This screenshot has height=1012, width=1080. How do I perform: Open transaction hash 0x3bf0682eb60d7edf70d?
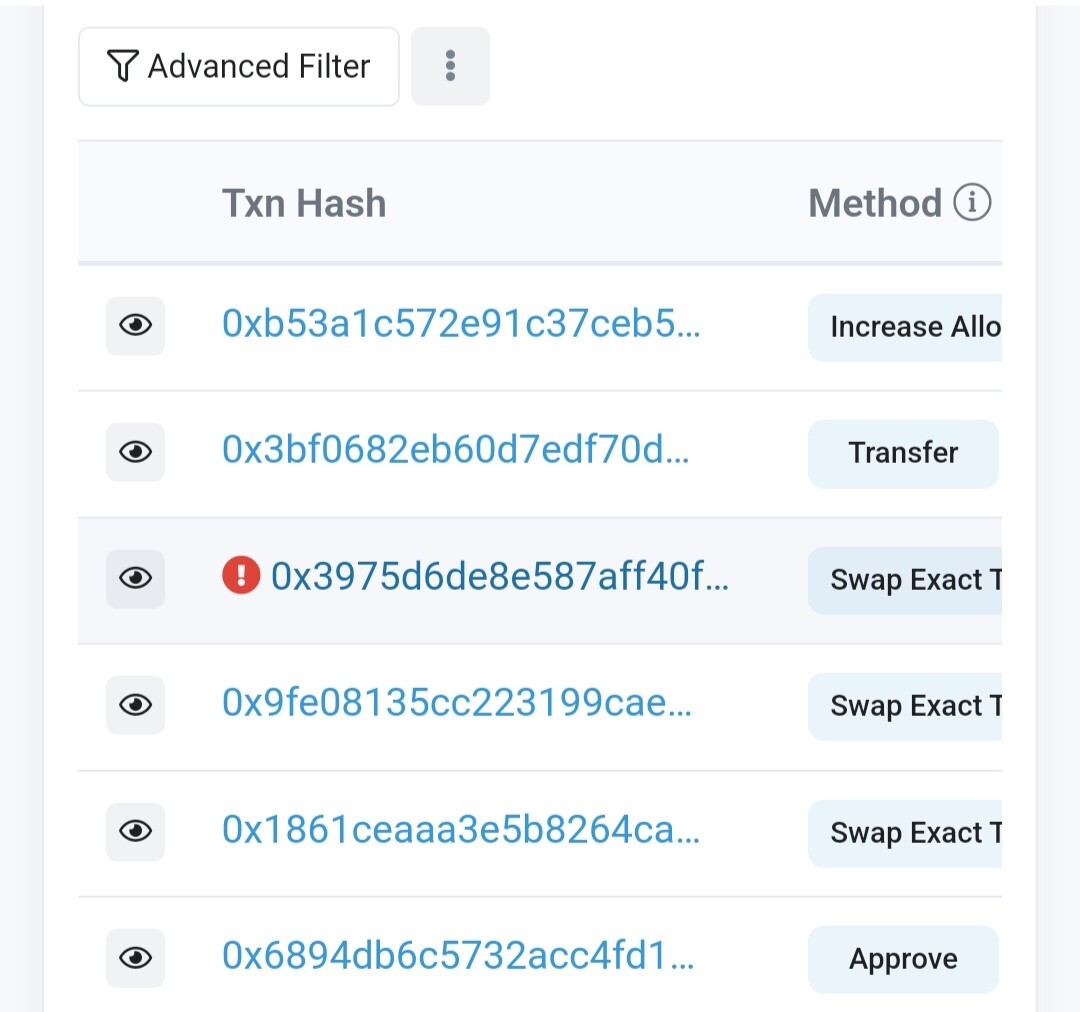455,449
